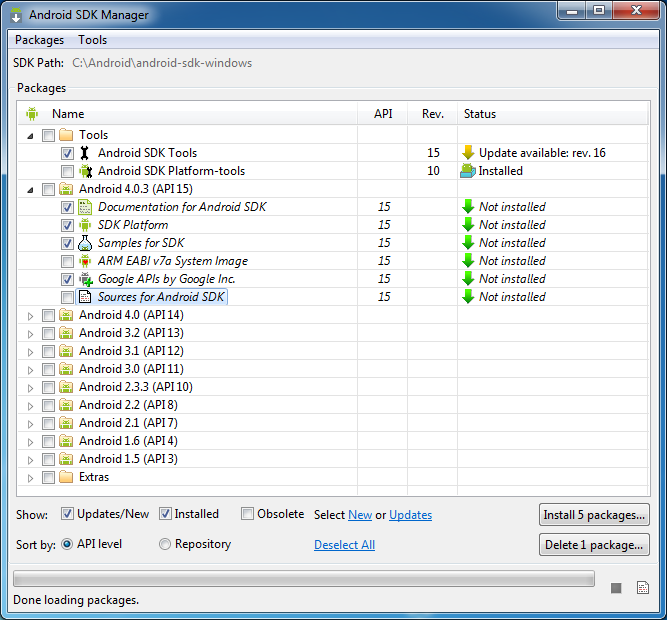Click the New selection link

tap(360, 515)
